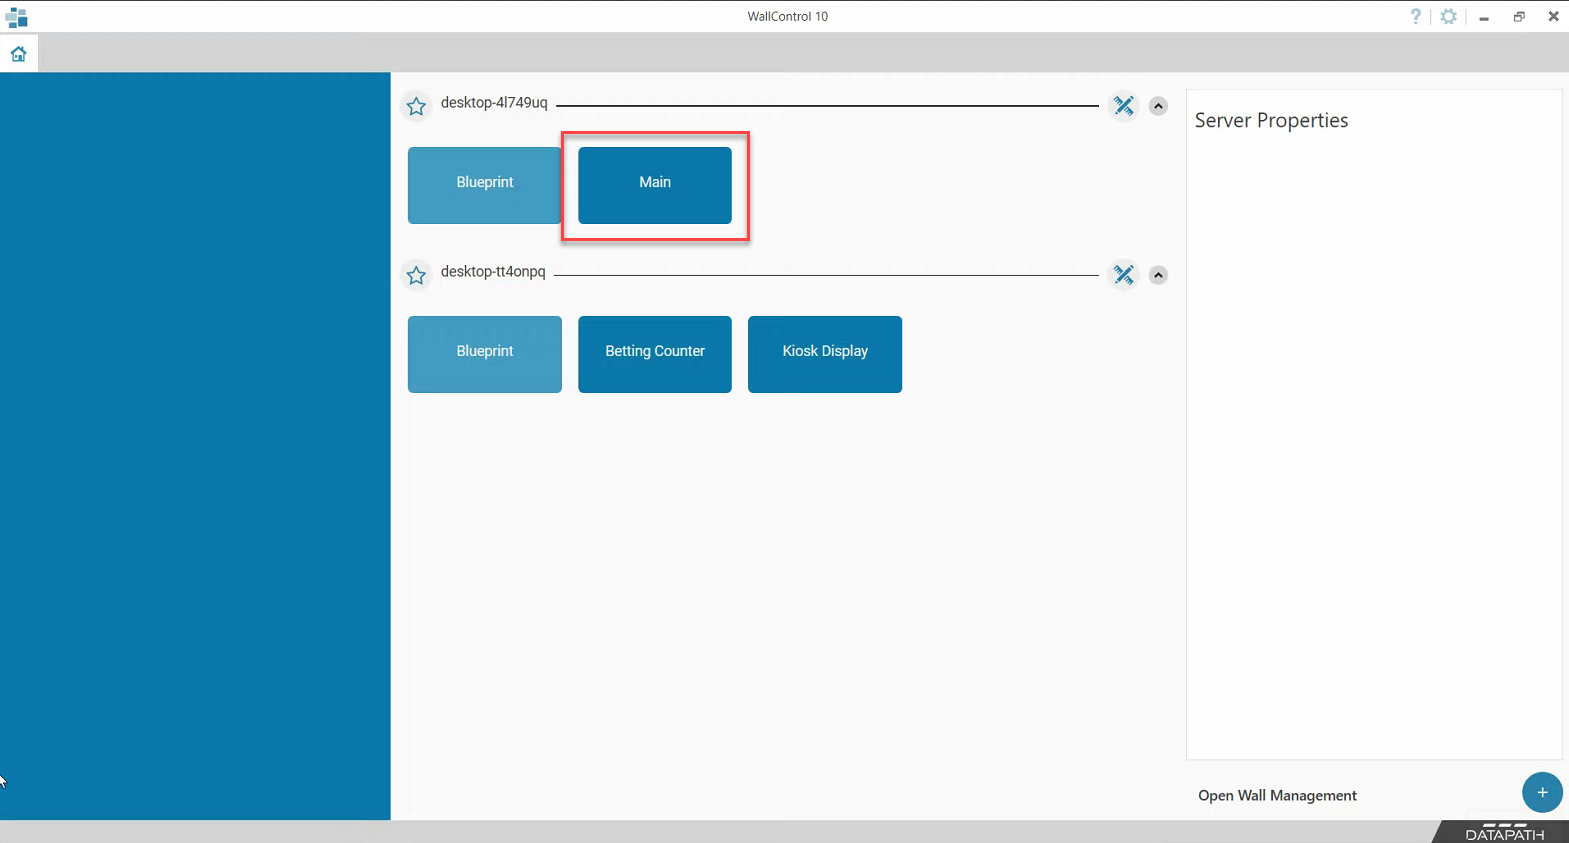Minimize the WallControl window
Screen dimensions: 1569x843
(x=1484, y=17)
